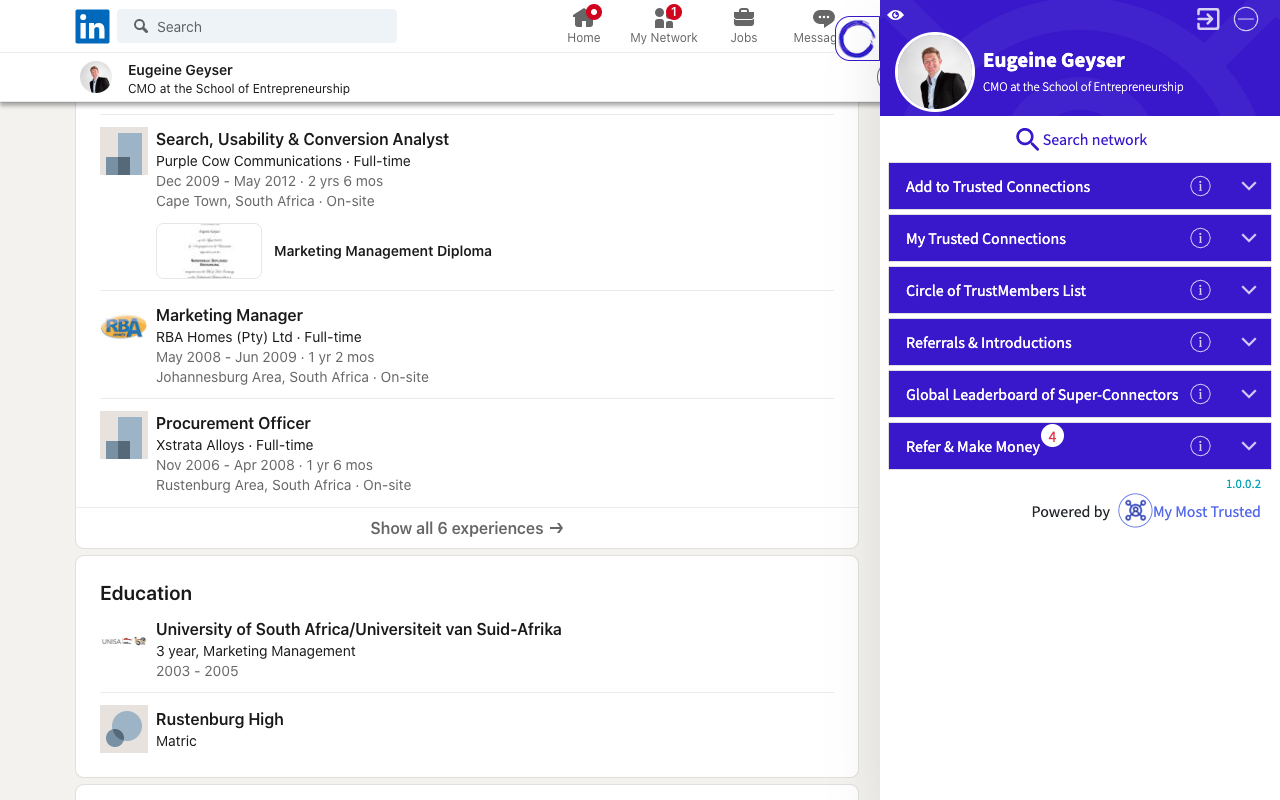1280x800 pixels.
Task: Open the Marketing Management Diploma thumbnail
Action: point(209,251)
